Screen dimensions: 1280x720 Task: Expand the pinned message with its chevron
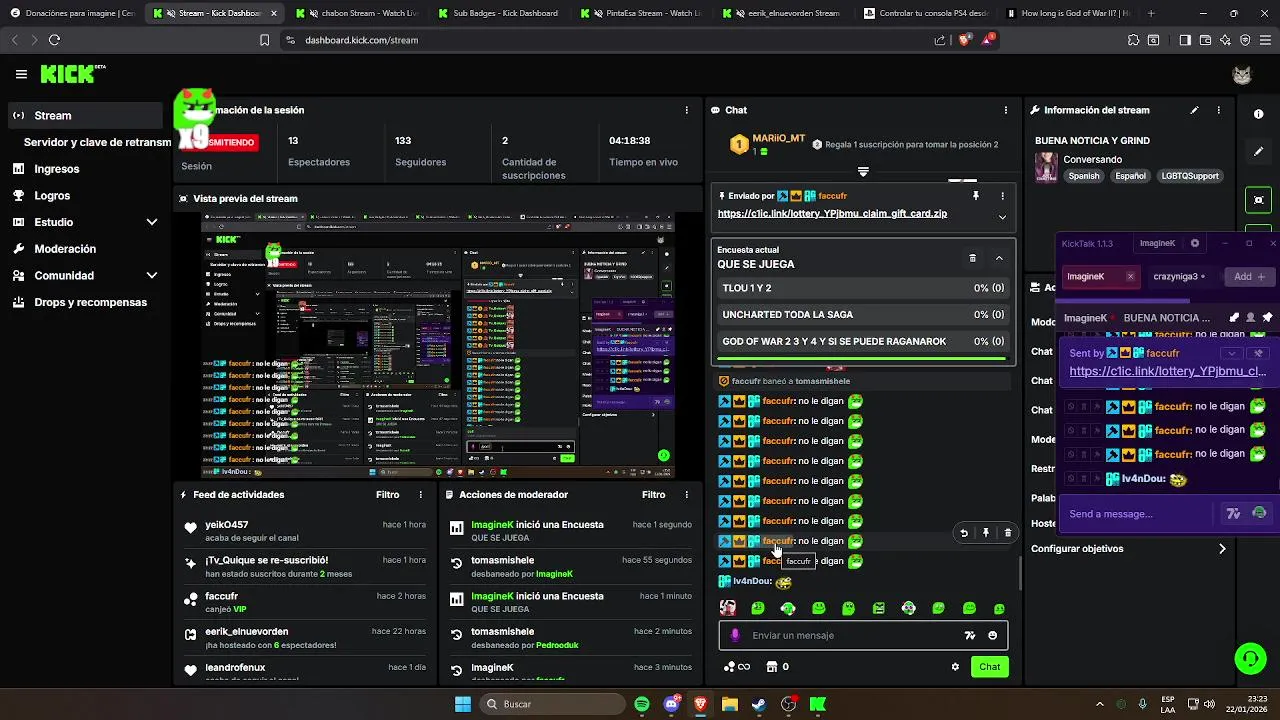pos(1002,217)
